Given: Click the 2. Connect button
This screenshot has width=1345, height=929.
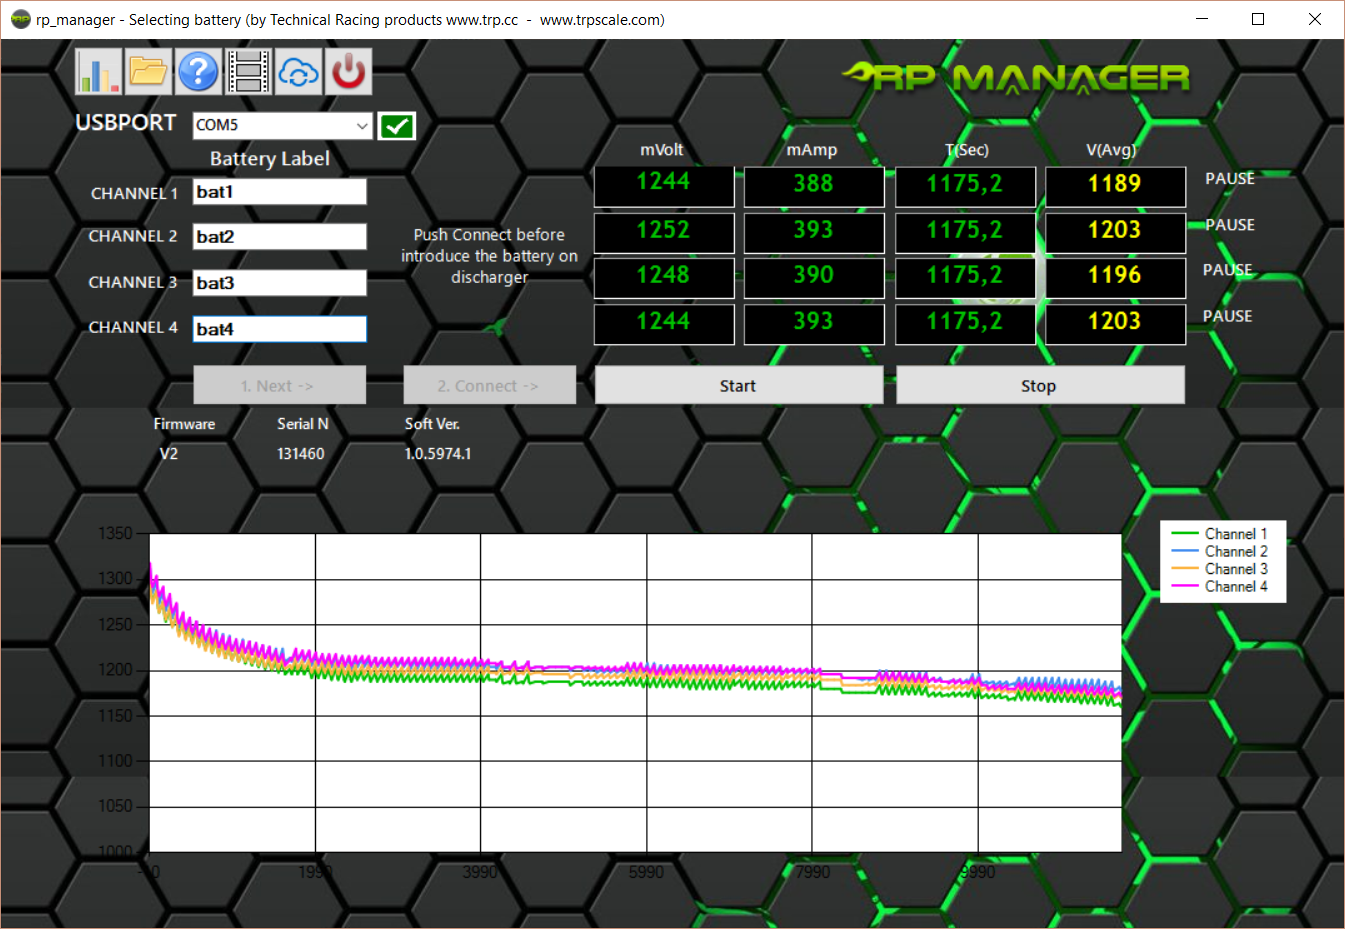Looking at the screenshot, I should pos(489,385).
